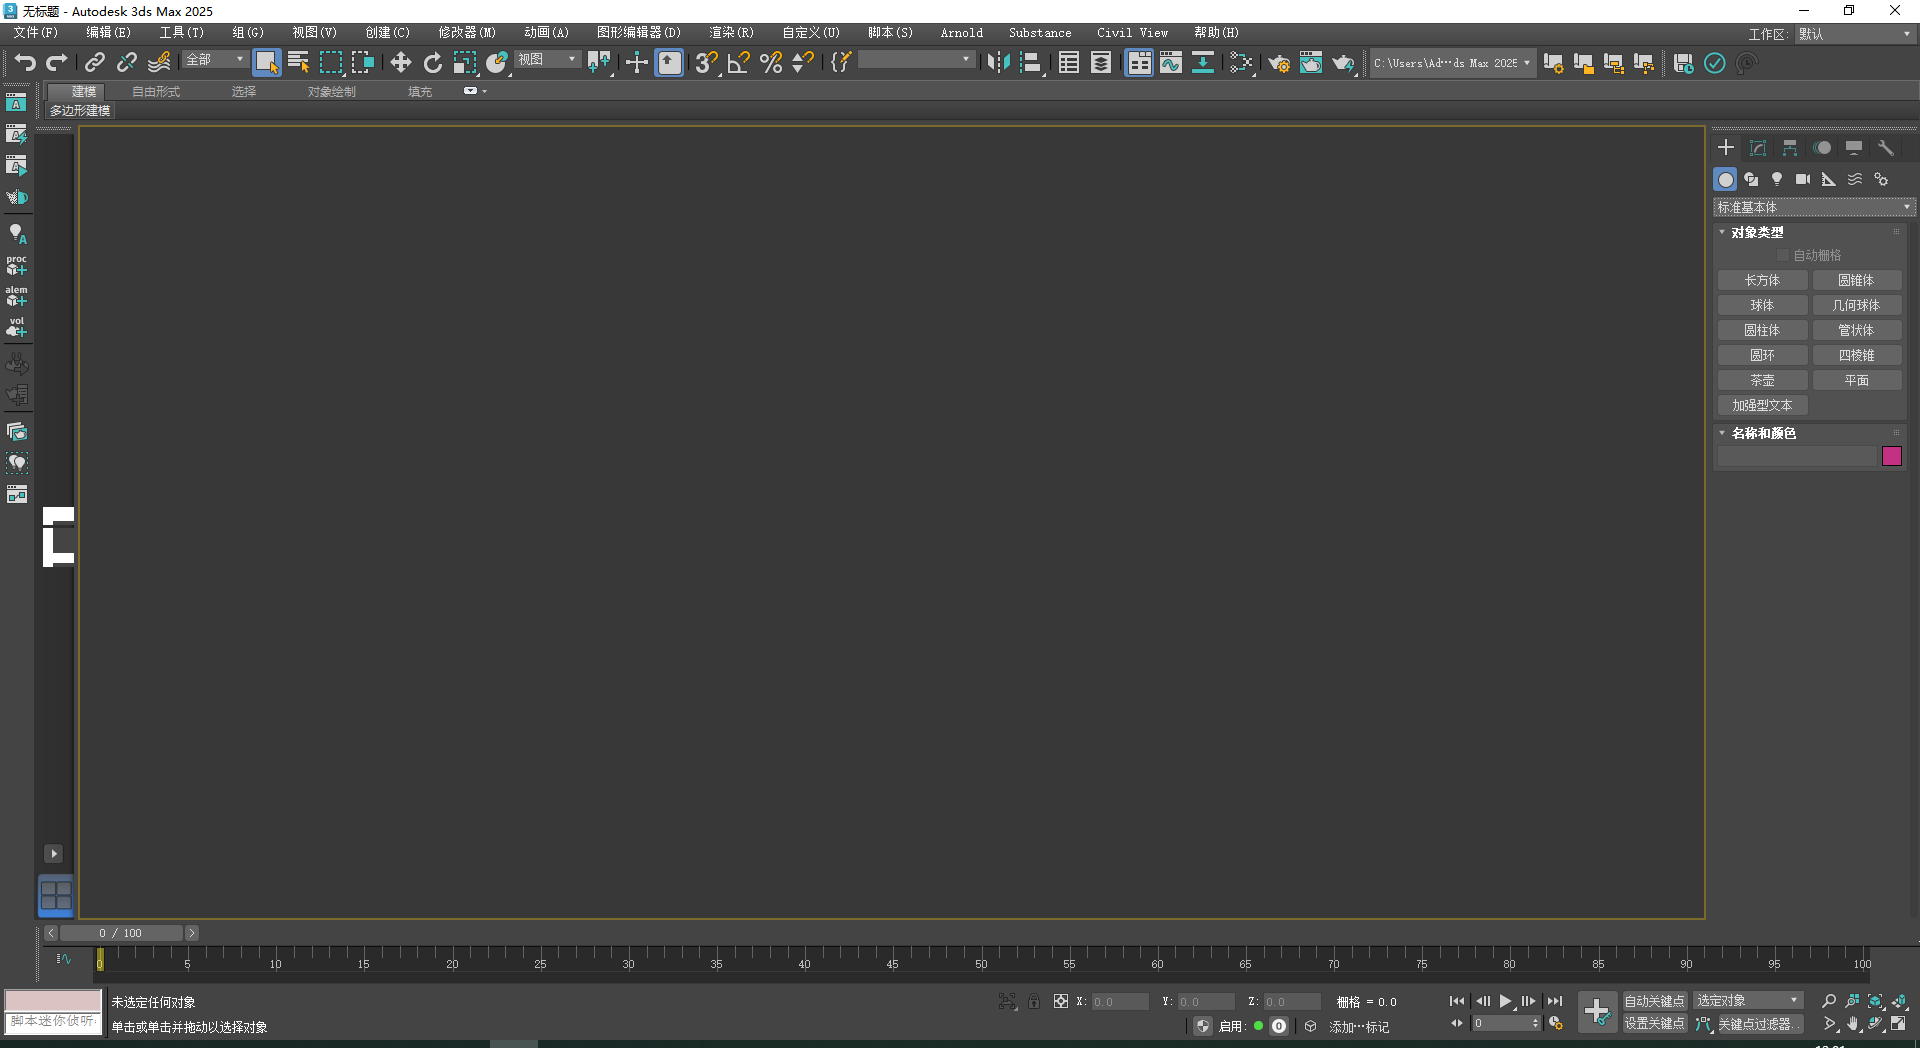Open the Utilities panel wrench icon
Screen dimensions: 1920x1048
(x=1886, y=147)
